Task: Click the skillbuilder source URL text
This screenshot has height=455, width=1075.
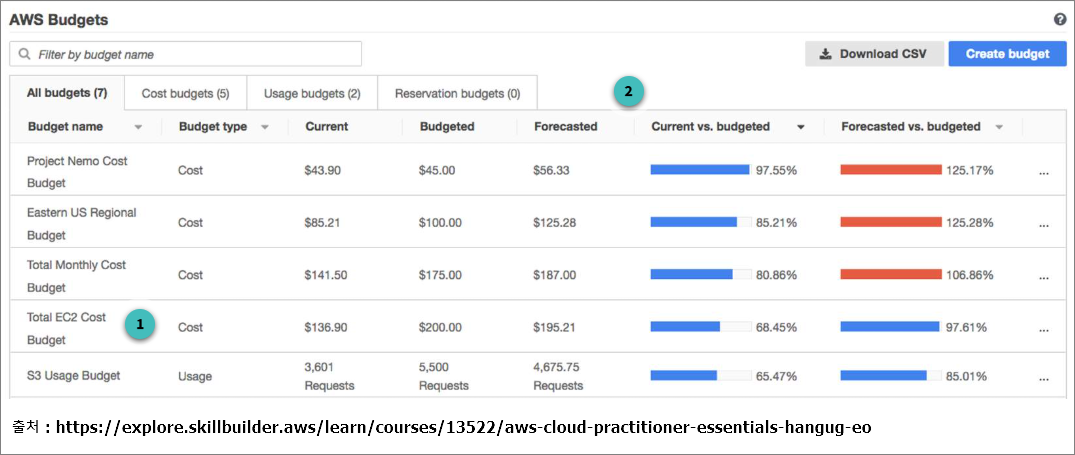Action: click(x=463, y=428)
